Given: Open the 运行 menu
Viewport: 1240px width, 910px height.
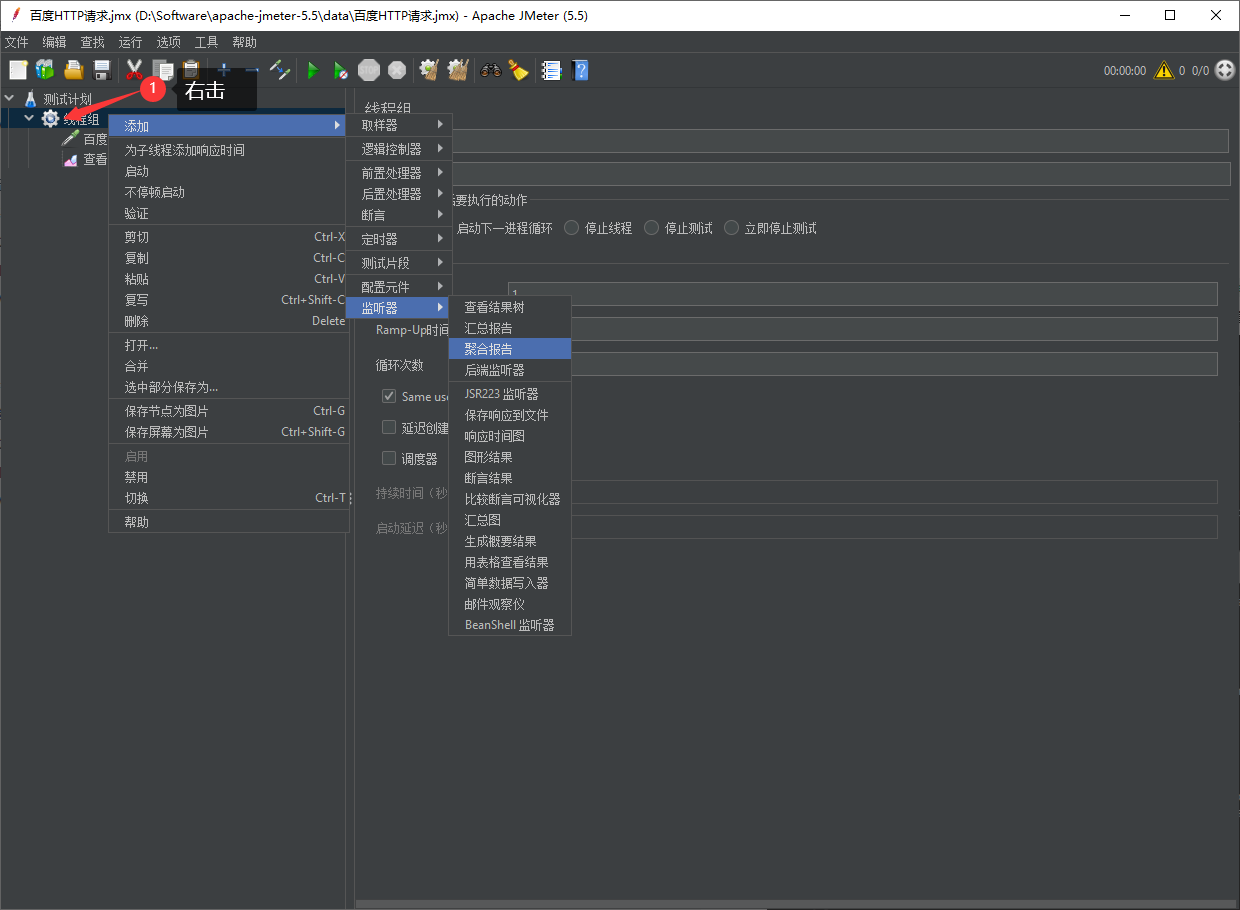Looking at the screenshot, I should pyautogui.click(x=130, y=42).
